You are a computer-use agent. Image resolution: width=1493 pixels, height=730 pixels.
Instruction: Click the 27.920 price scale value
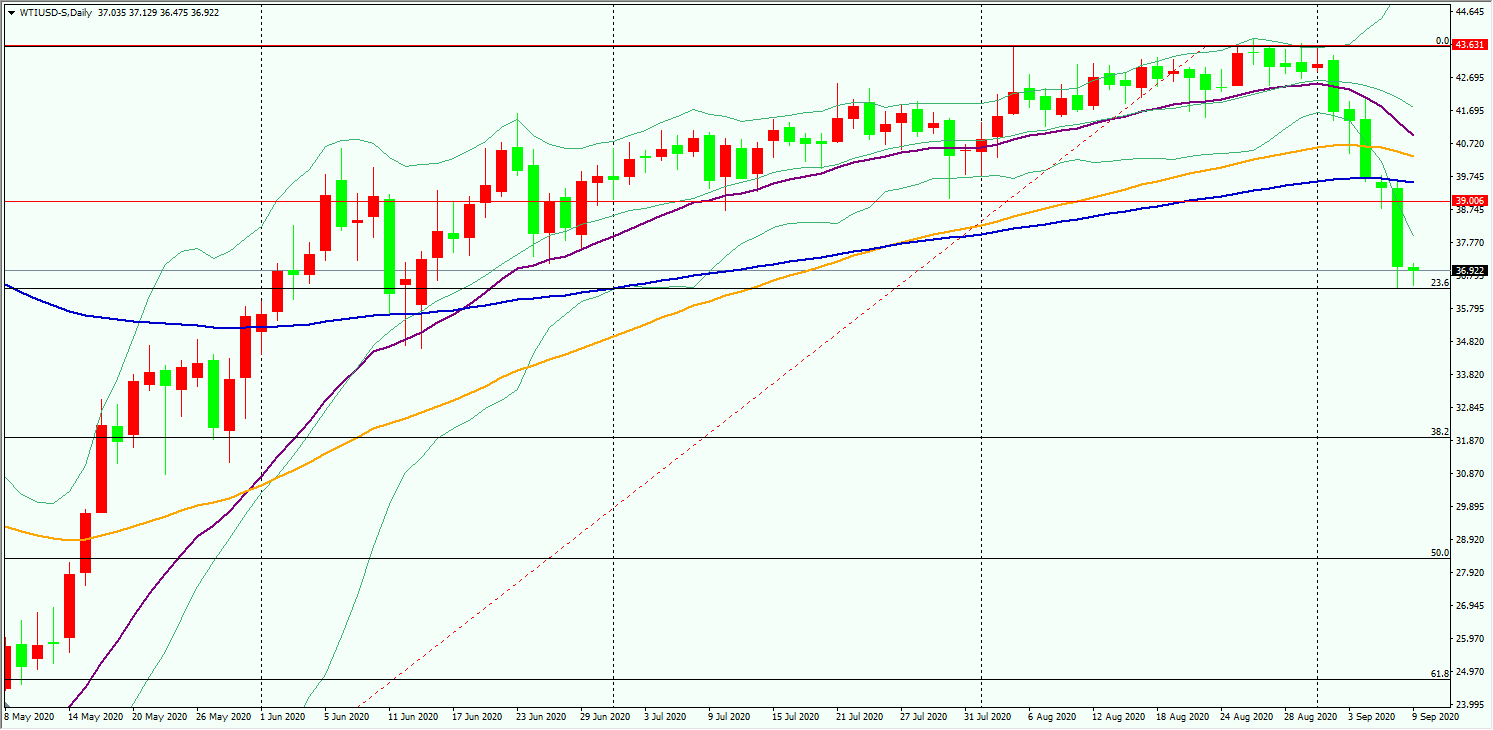point(1470,573)
